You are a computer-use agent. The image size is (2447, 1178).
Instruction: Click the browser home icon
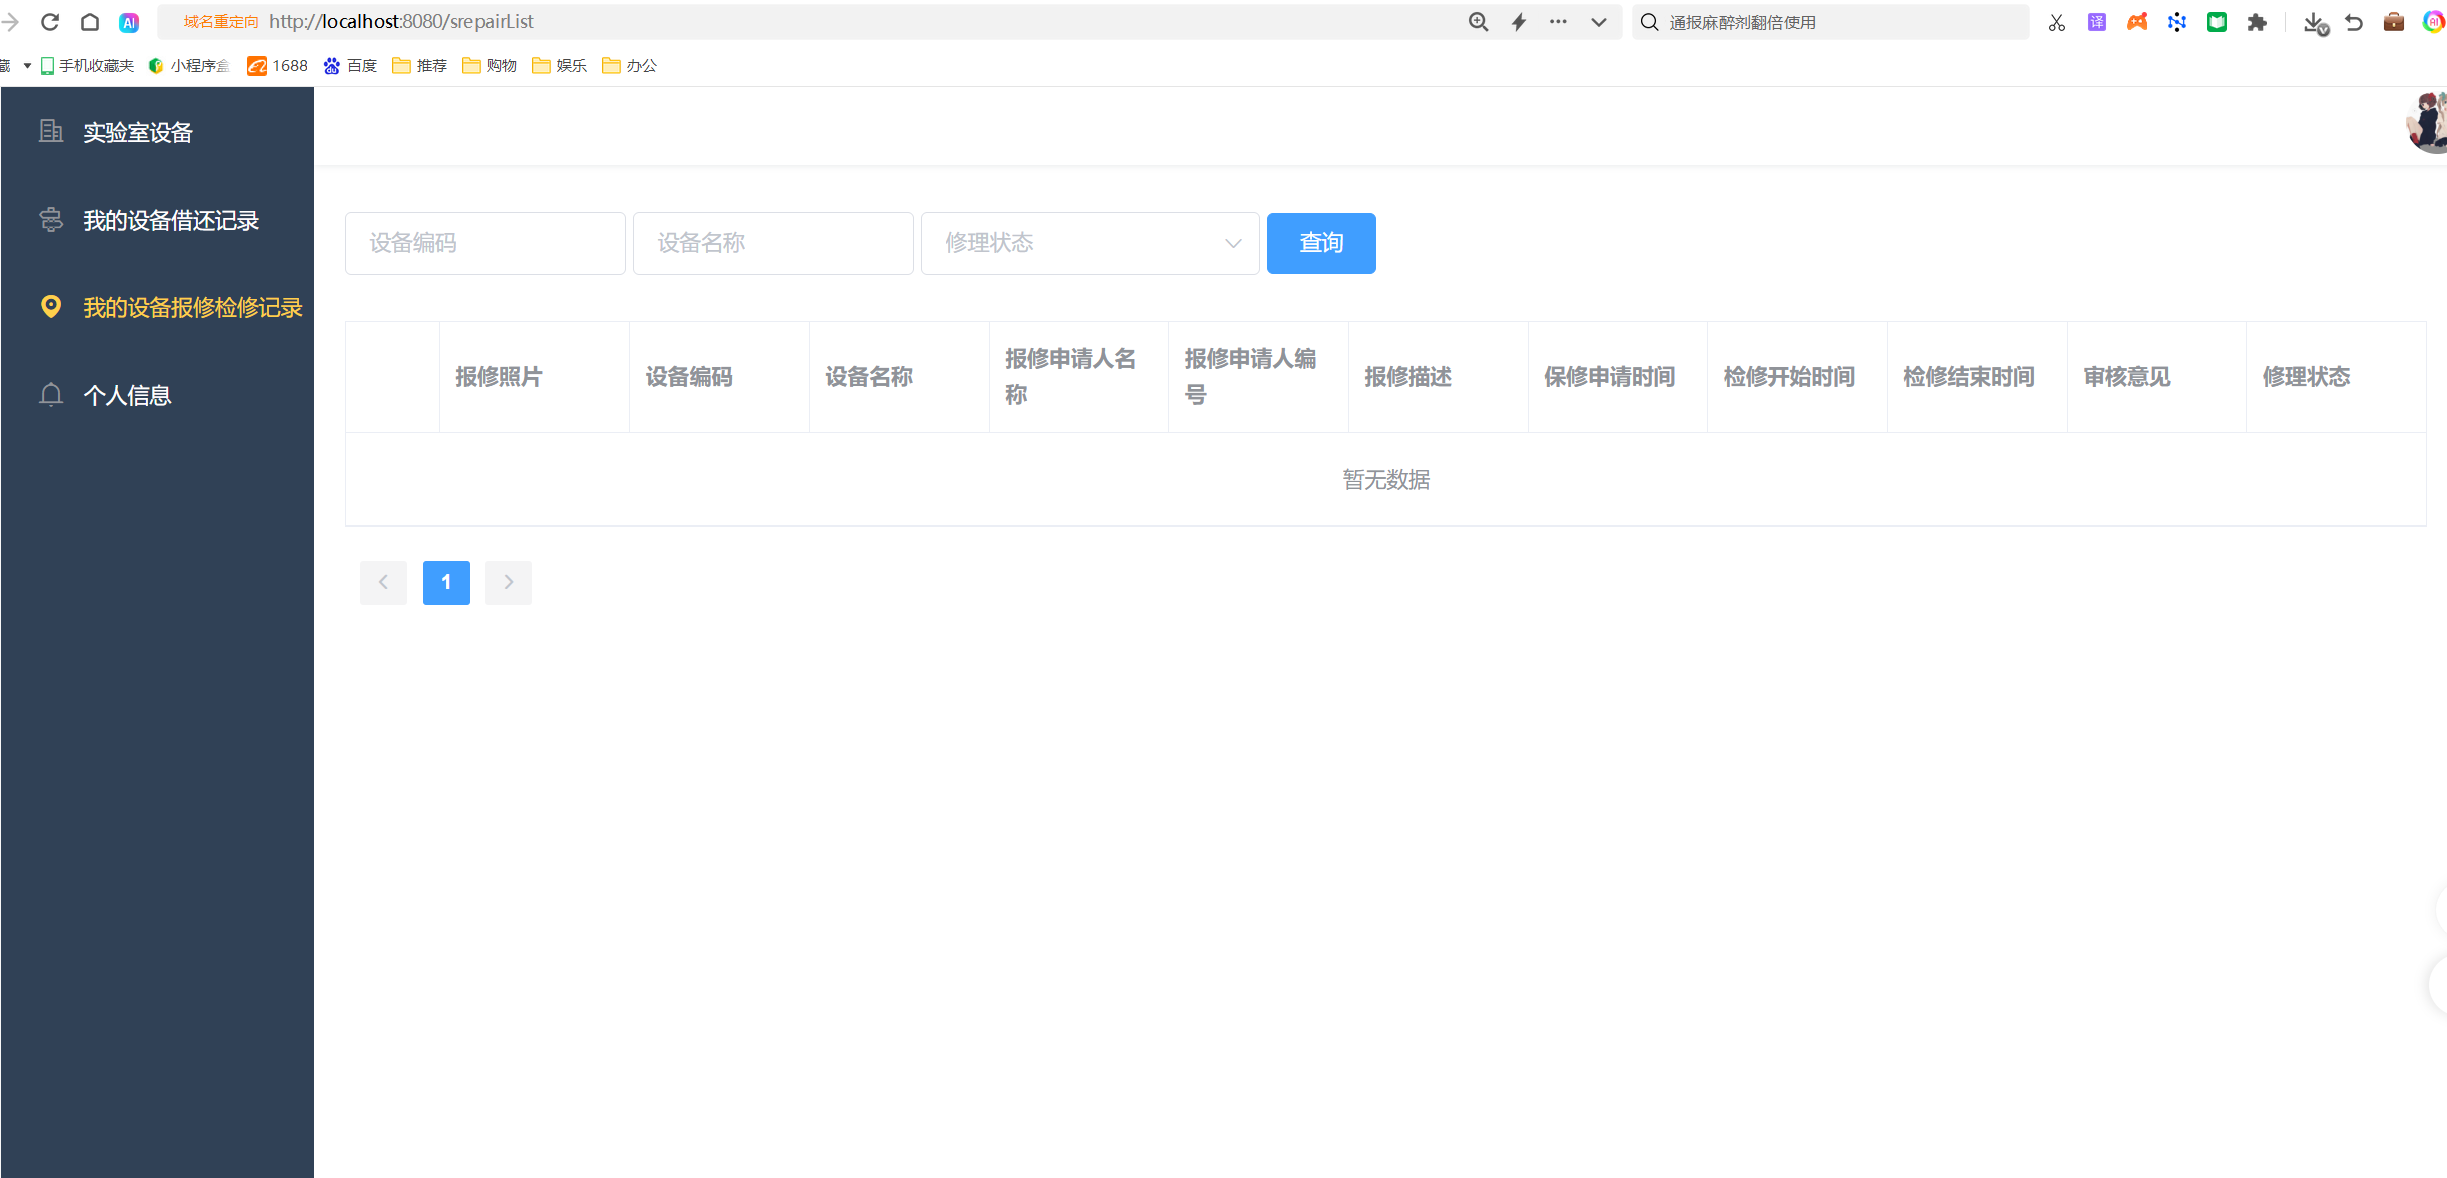coord(90,22)
